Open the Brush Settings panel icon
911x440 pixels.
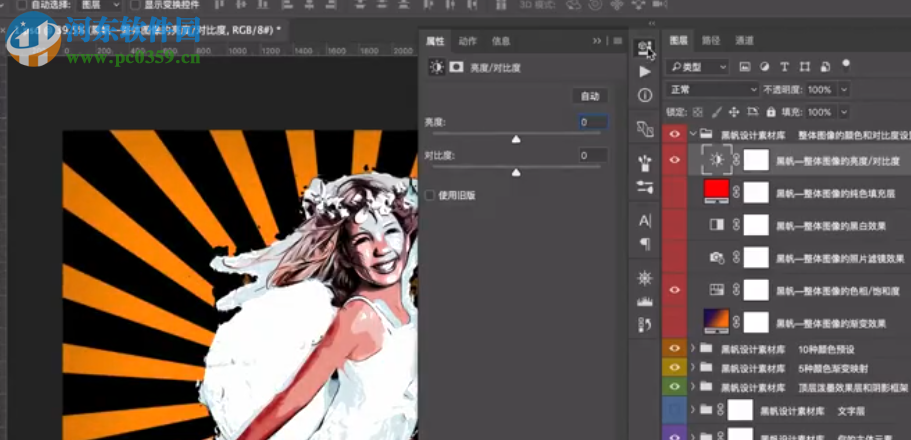[x=644, y=187]
